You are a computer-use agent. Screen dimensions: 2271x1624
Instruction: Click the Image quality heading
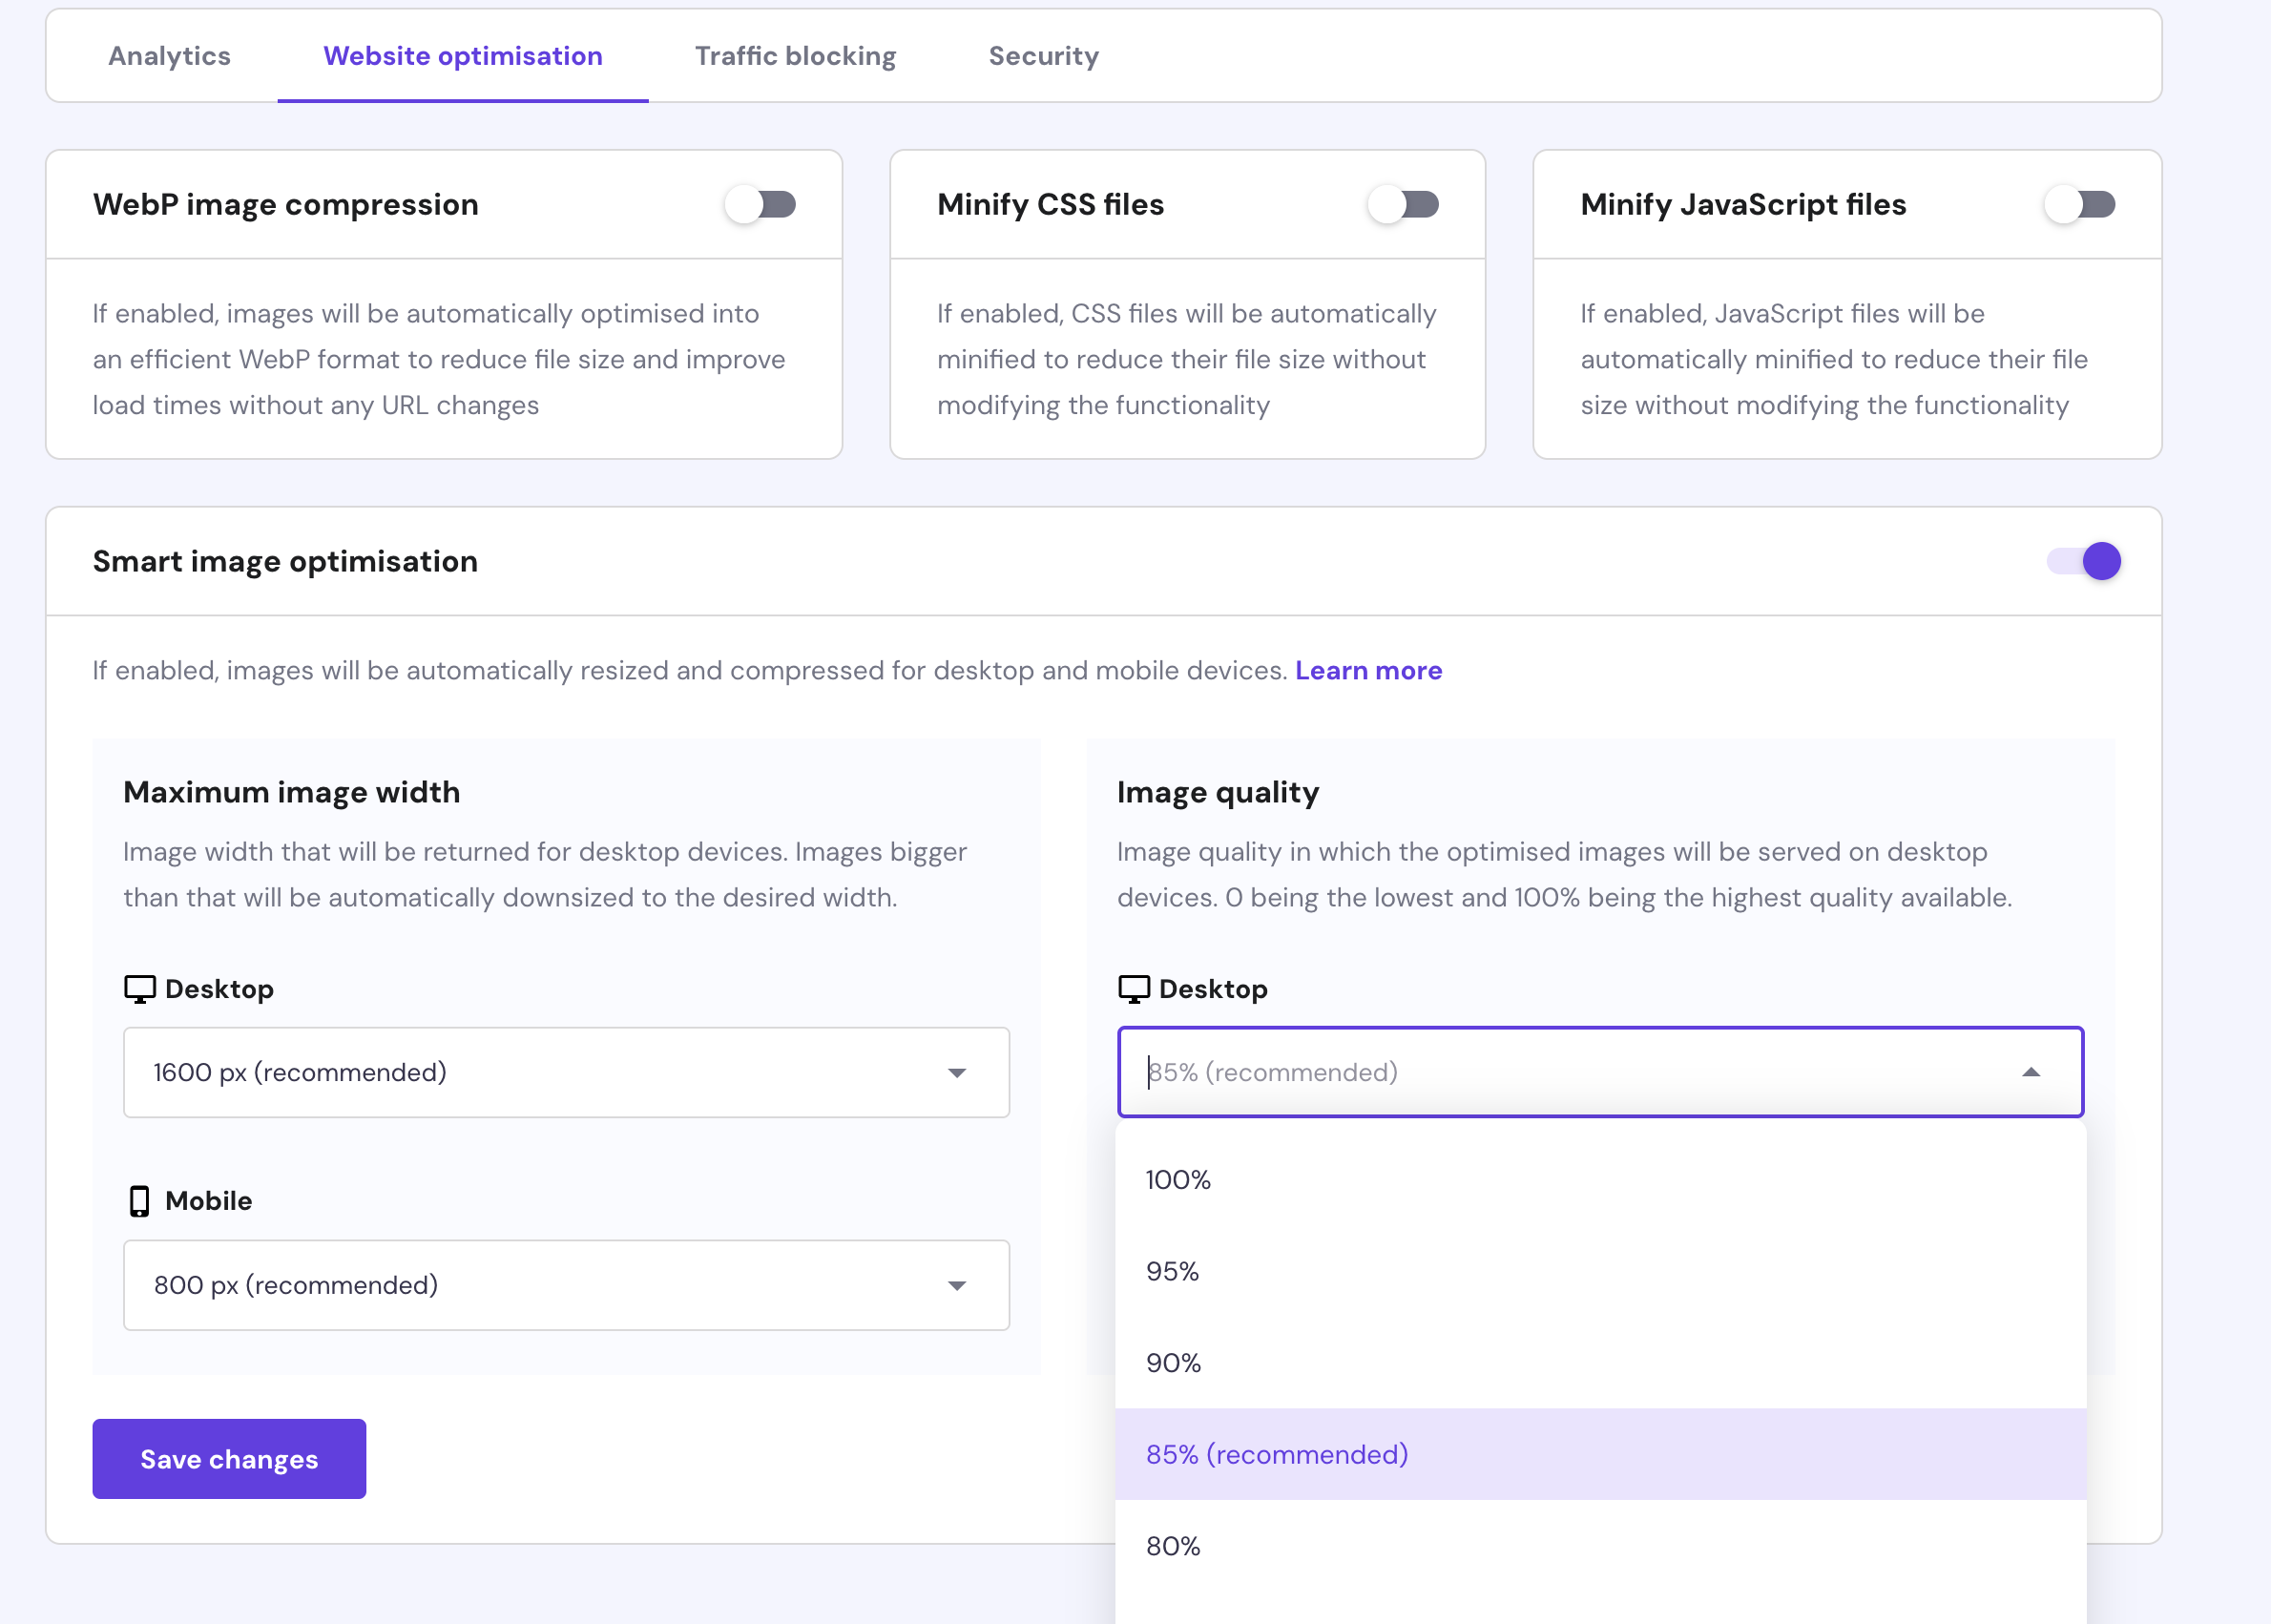(1218, 792)
